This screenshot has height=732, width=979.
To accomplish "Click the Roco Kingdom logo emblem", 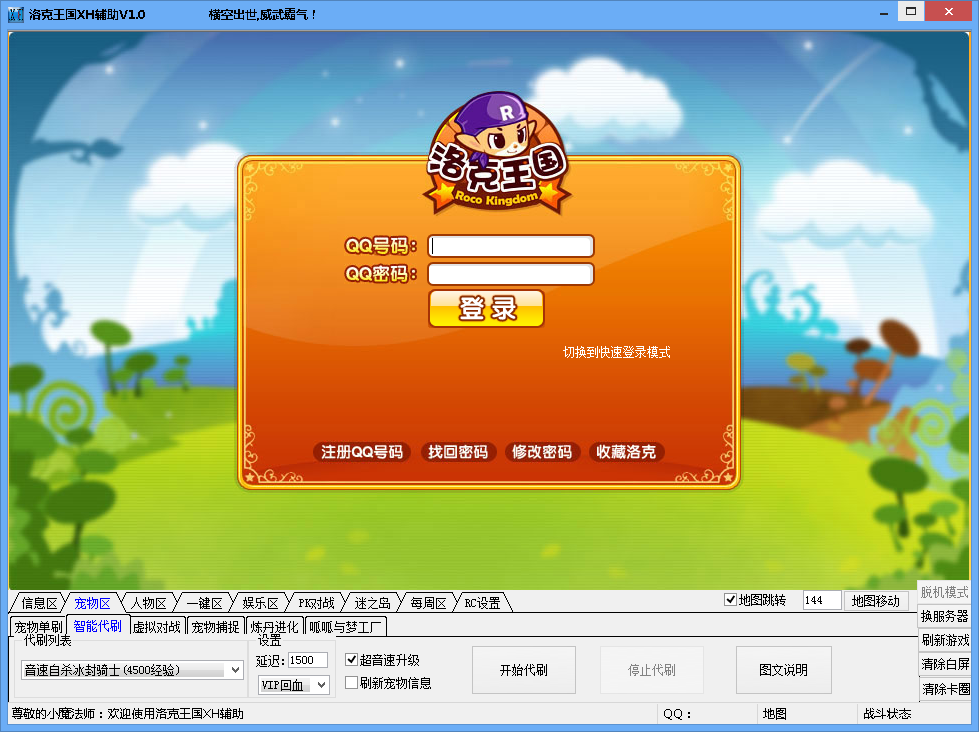I will [497, 154].
